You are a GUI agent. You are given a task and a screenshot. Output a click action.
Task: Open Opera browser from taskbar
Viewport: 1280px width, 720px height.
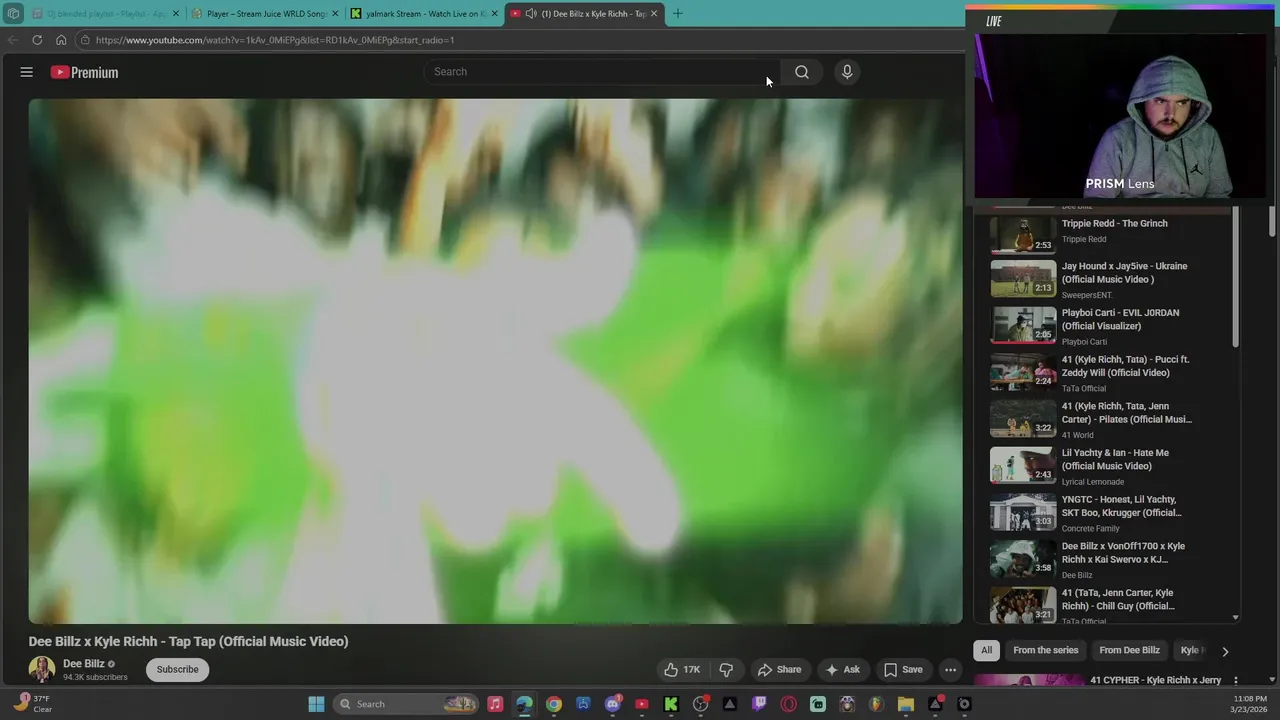pos(789,704)
